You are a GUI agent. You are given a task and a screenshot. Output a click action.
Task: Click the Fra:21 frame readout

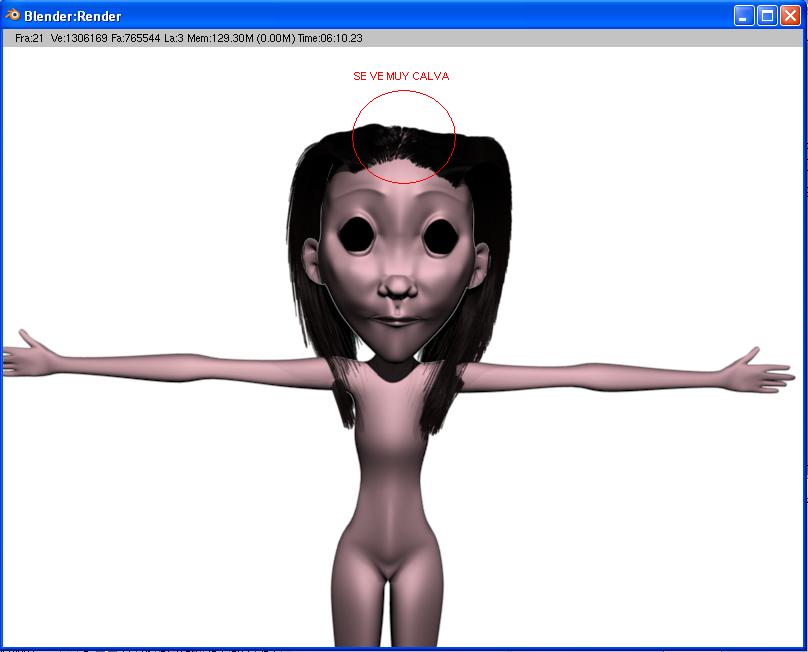(x=29, y=38)
